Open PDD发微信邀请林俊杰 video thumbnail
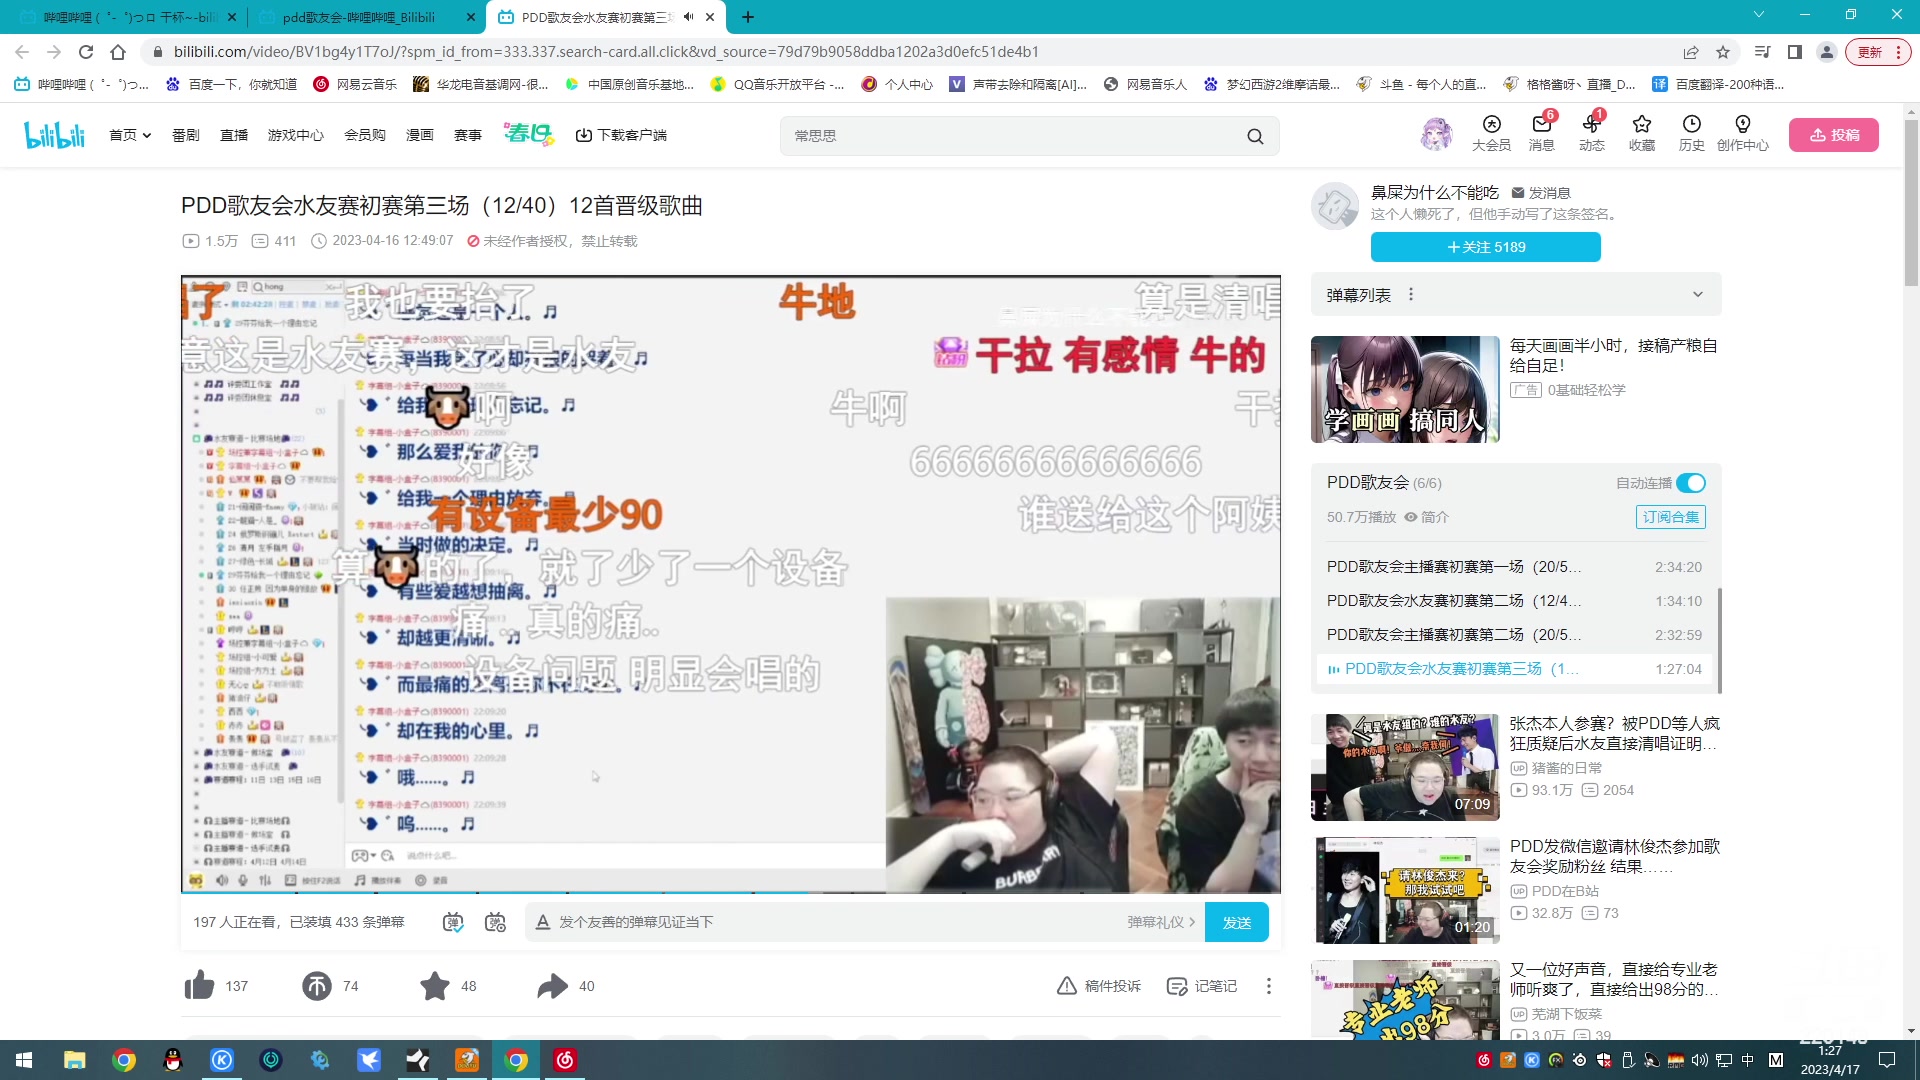The image size is (1920, 1080). [x=1405, y=890]
